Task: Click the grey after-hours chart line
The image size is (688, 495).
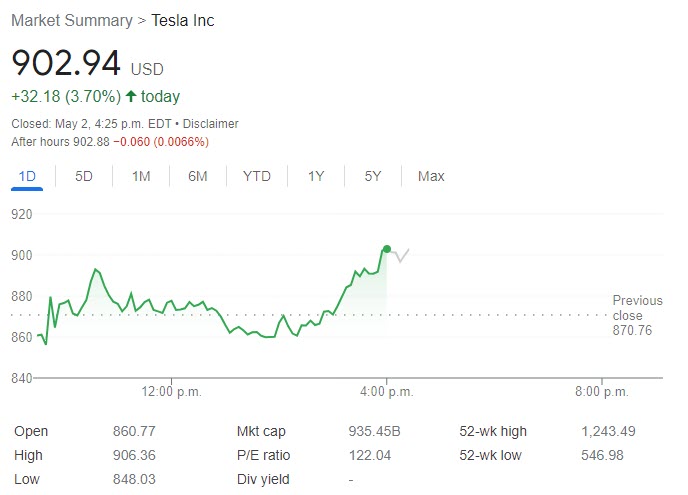Action: [x=400, y=255]
